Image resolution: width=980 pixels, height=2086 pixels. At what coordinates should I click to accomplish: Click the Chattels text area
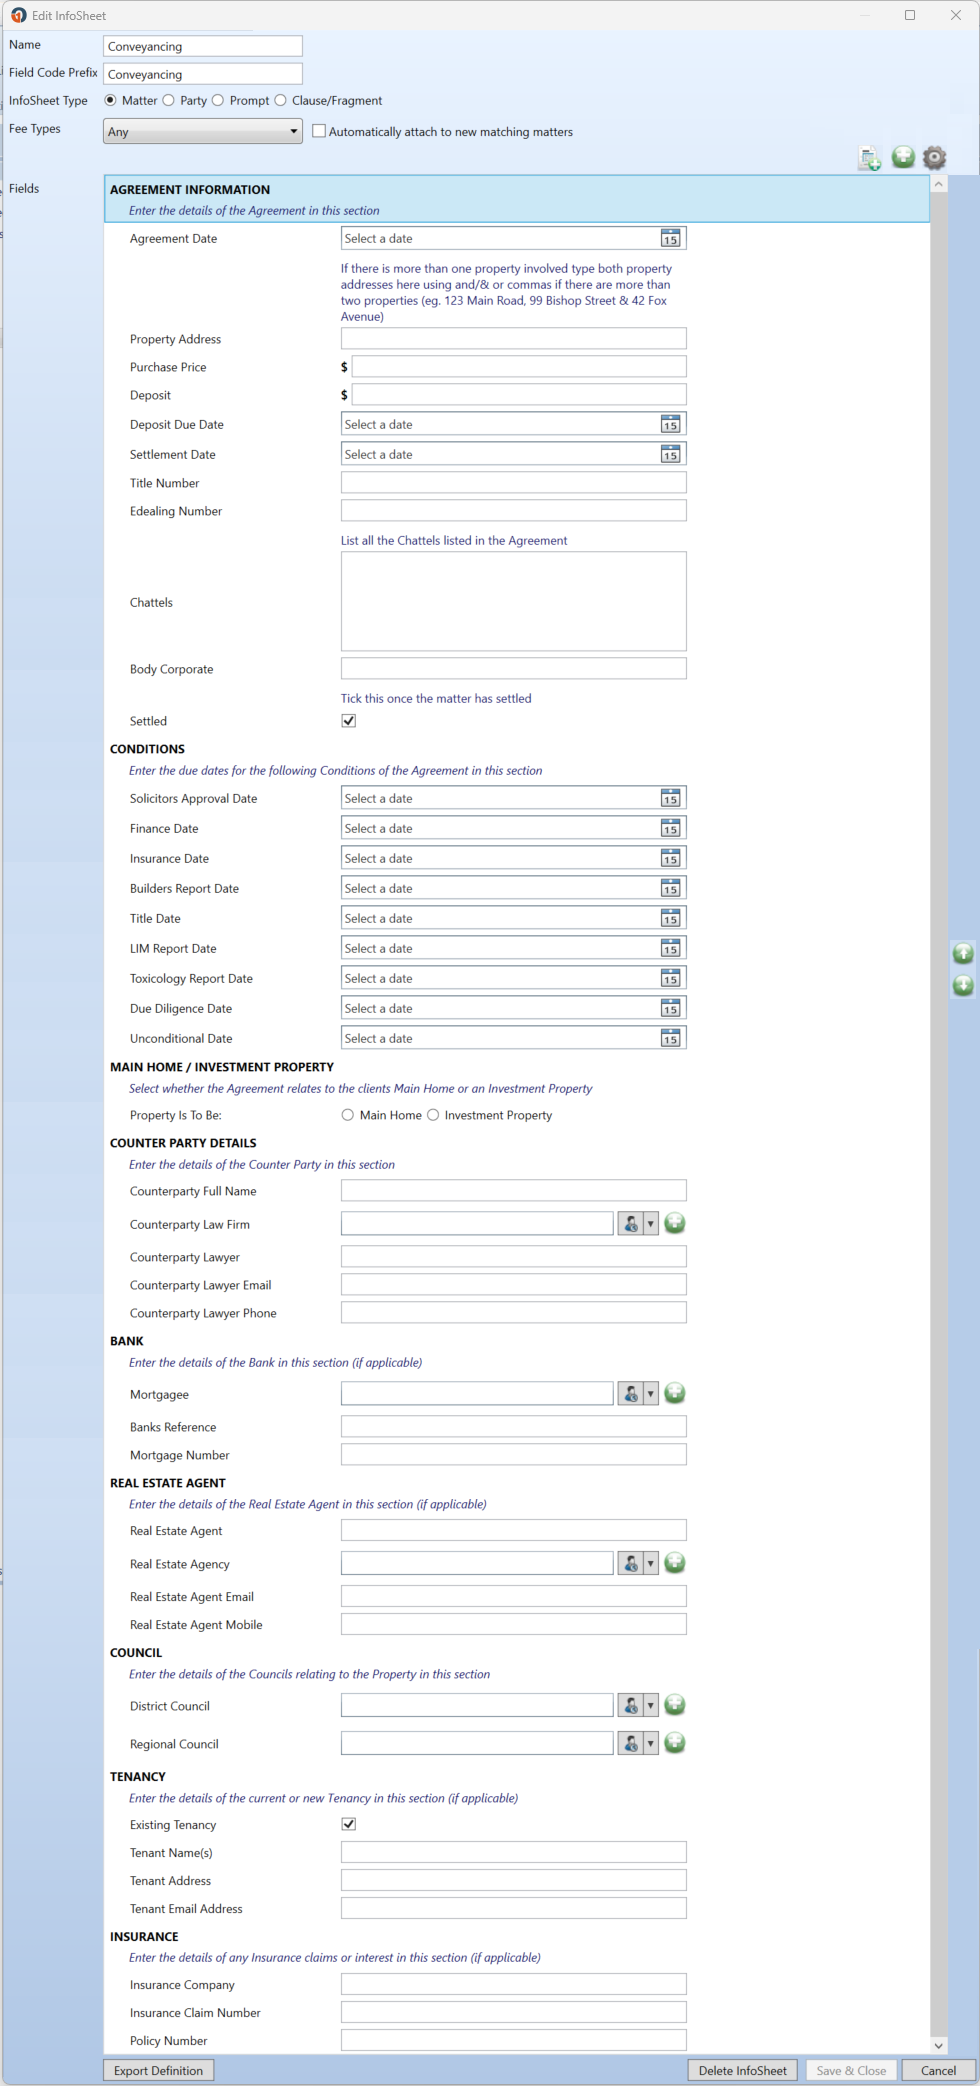[514, 602]
